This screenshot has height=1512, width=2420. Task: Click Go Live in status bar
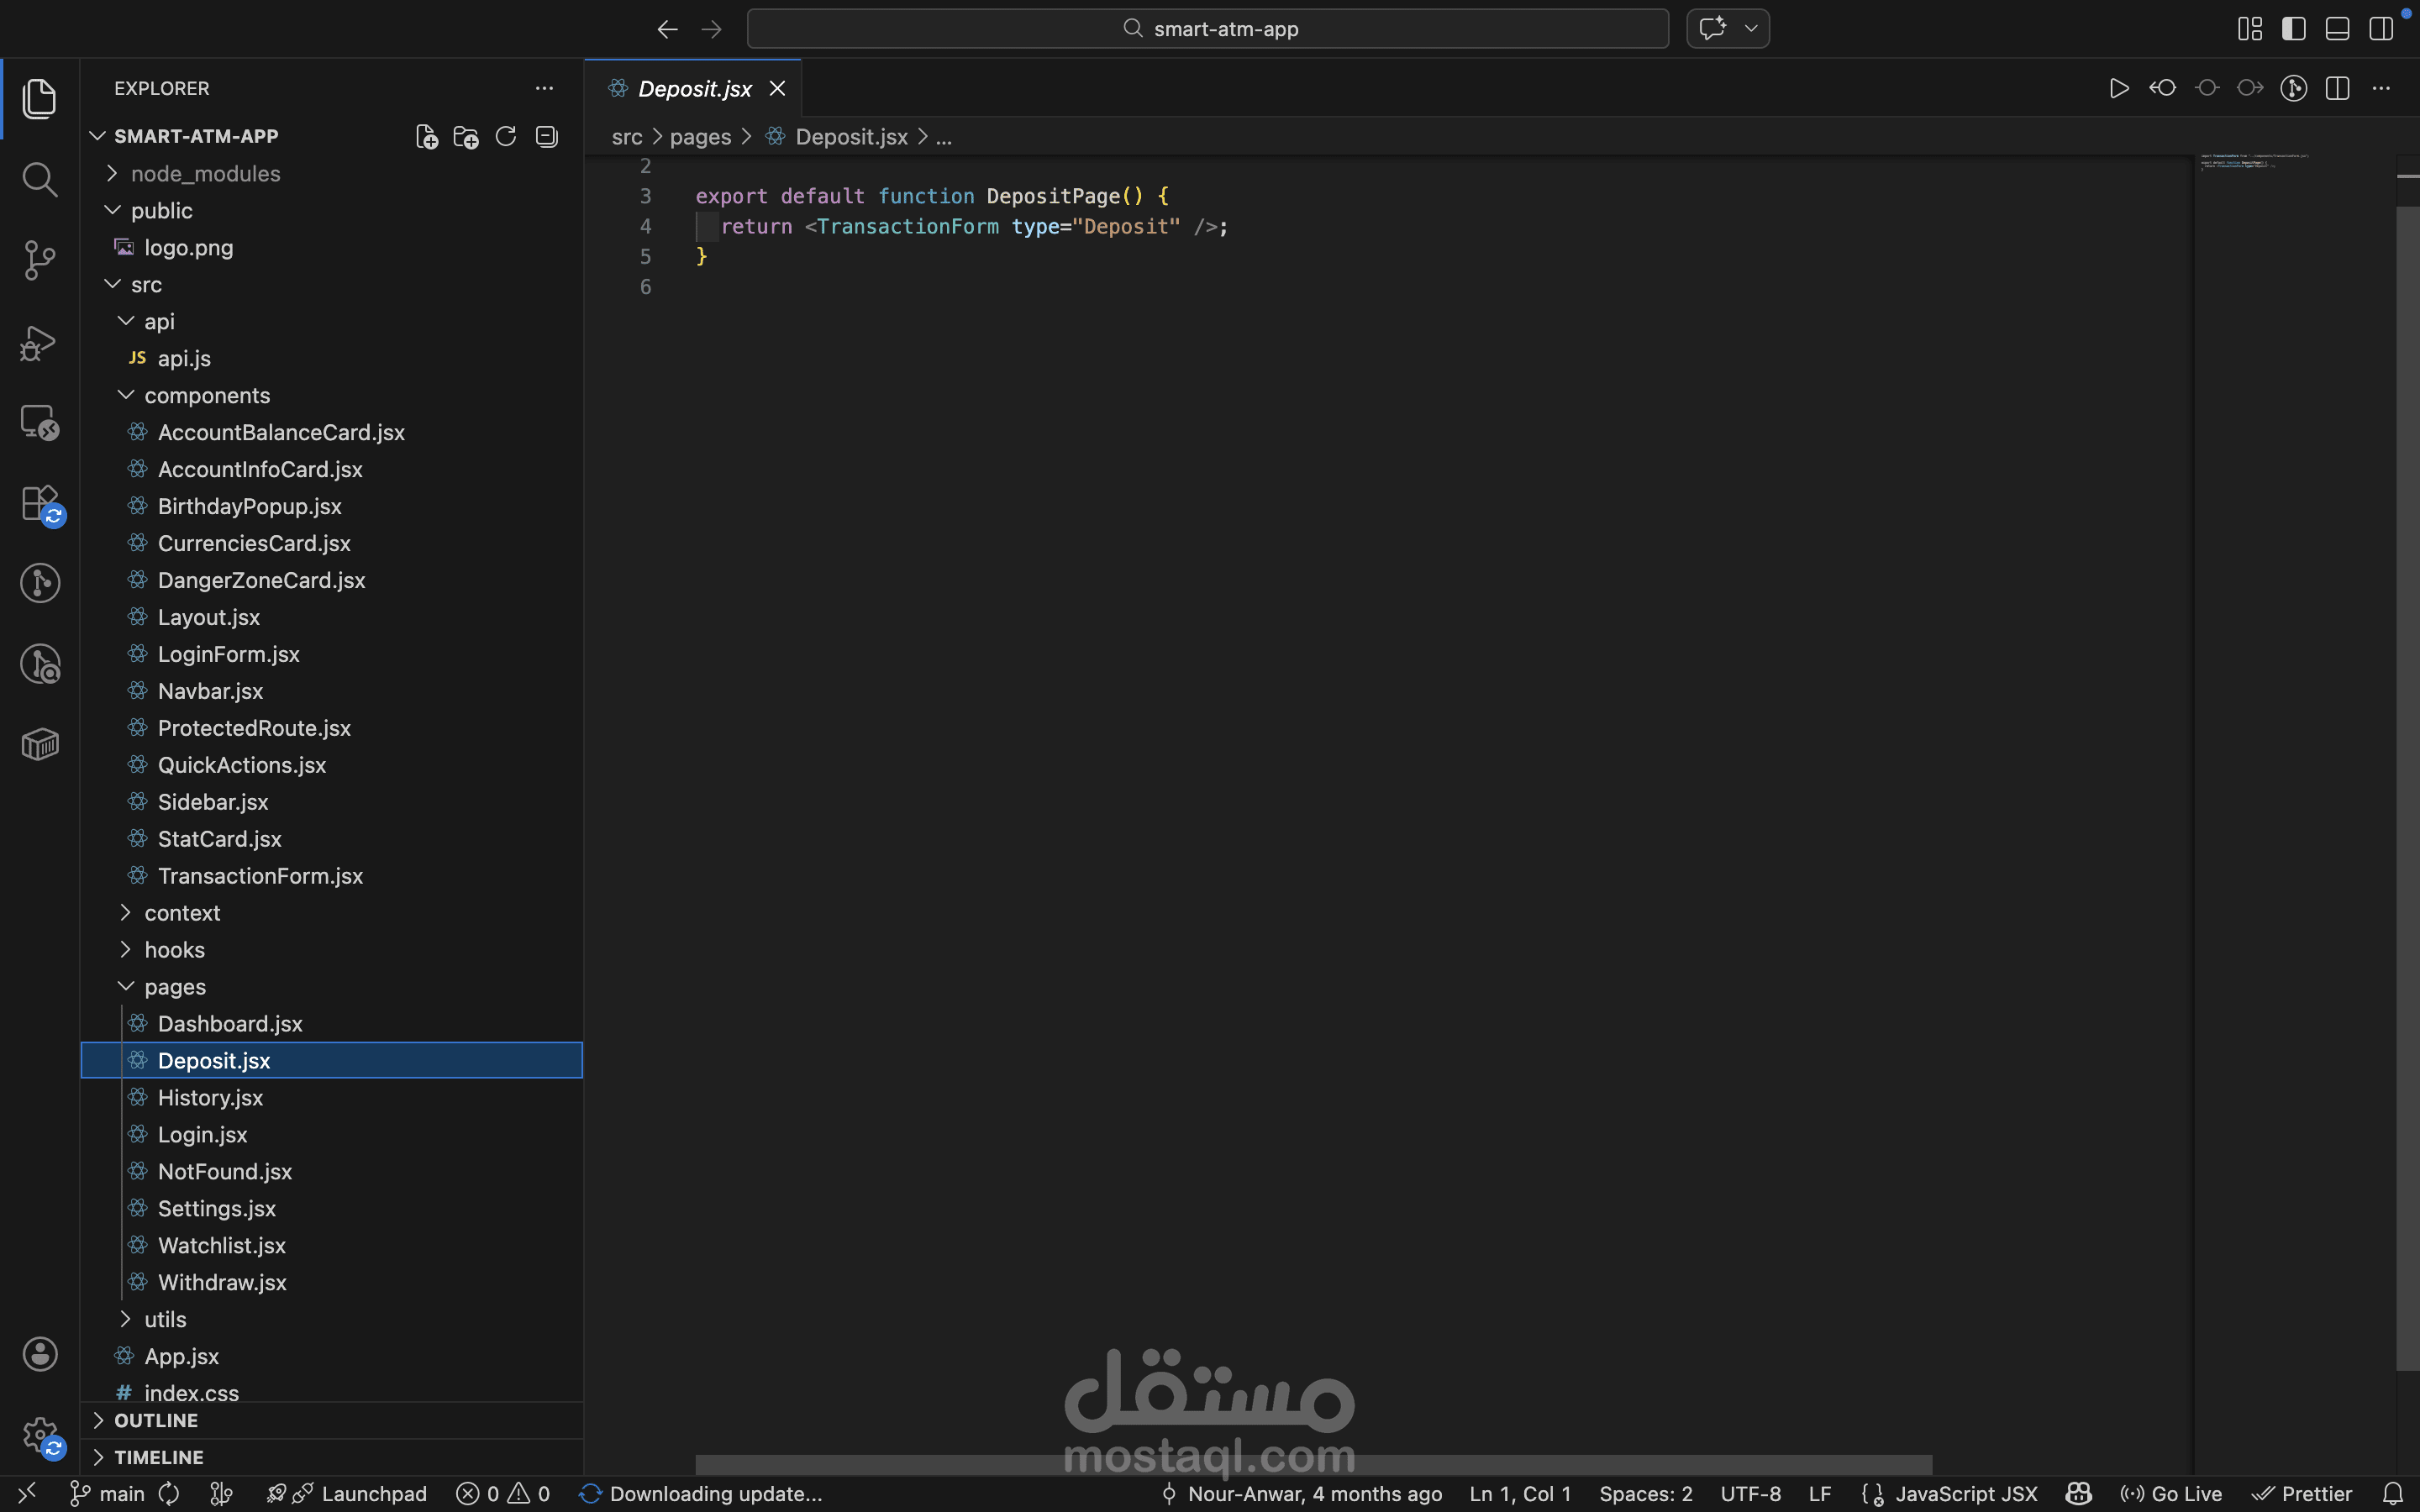(2172, 1494)
